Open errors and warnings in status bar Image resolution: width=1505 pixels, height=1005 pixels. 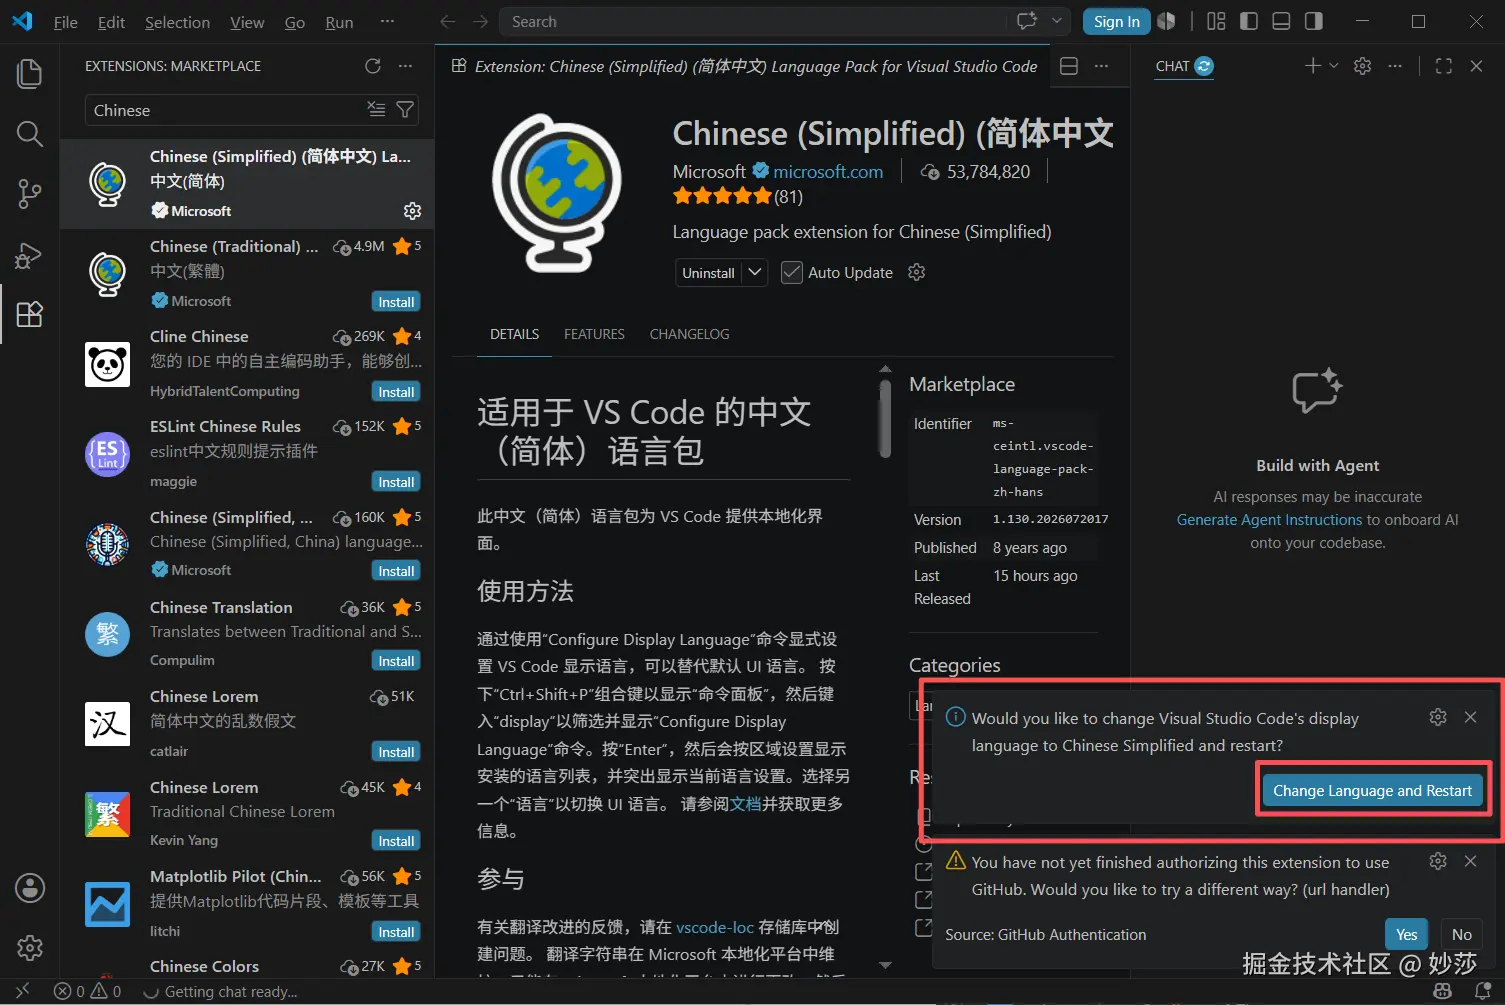[88, 991]
